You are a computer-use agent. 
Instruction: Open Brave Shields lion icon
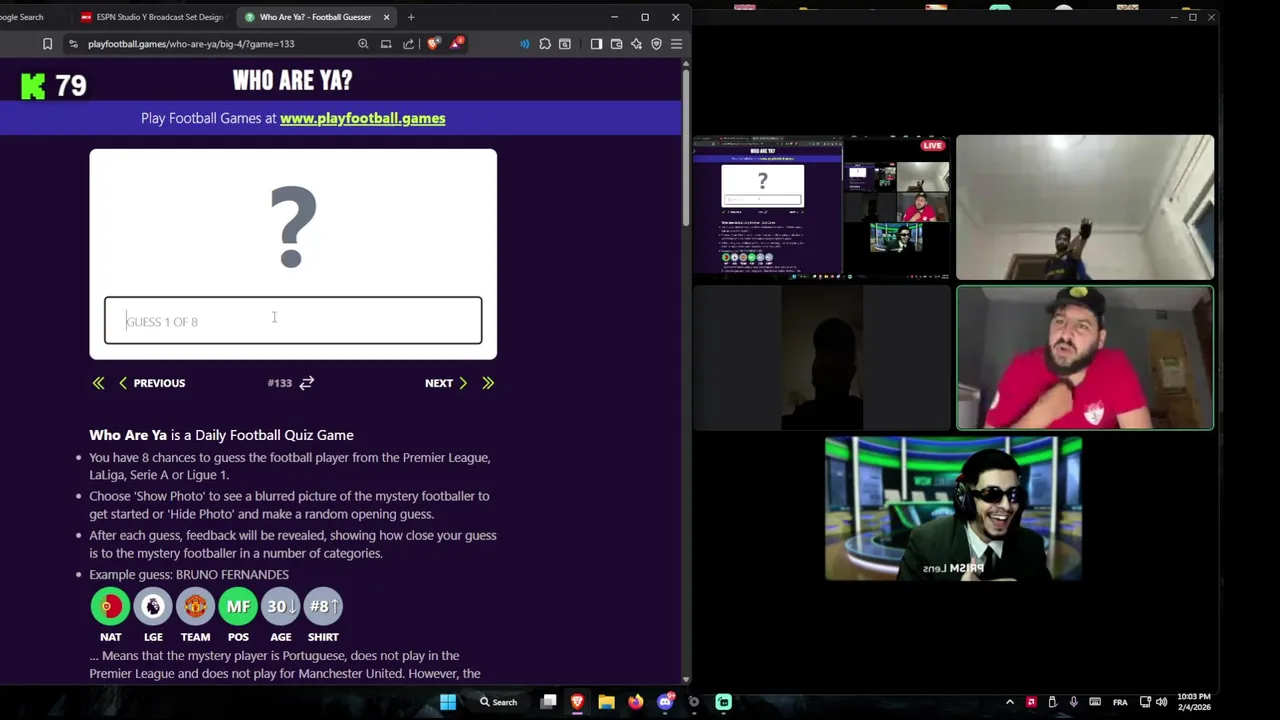click(433, 44)
